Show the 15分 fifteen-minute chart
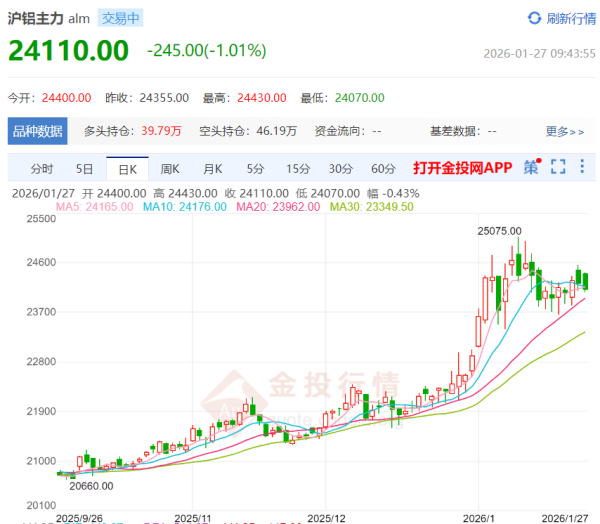The image size is (600, 524). 298,168
